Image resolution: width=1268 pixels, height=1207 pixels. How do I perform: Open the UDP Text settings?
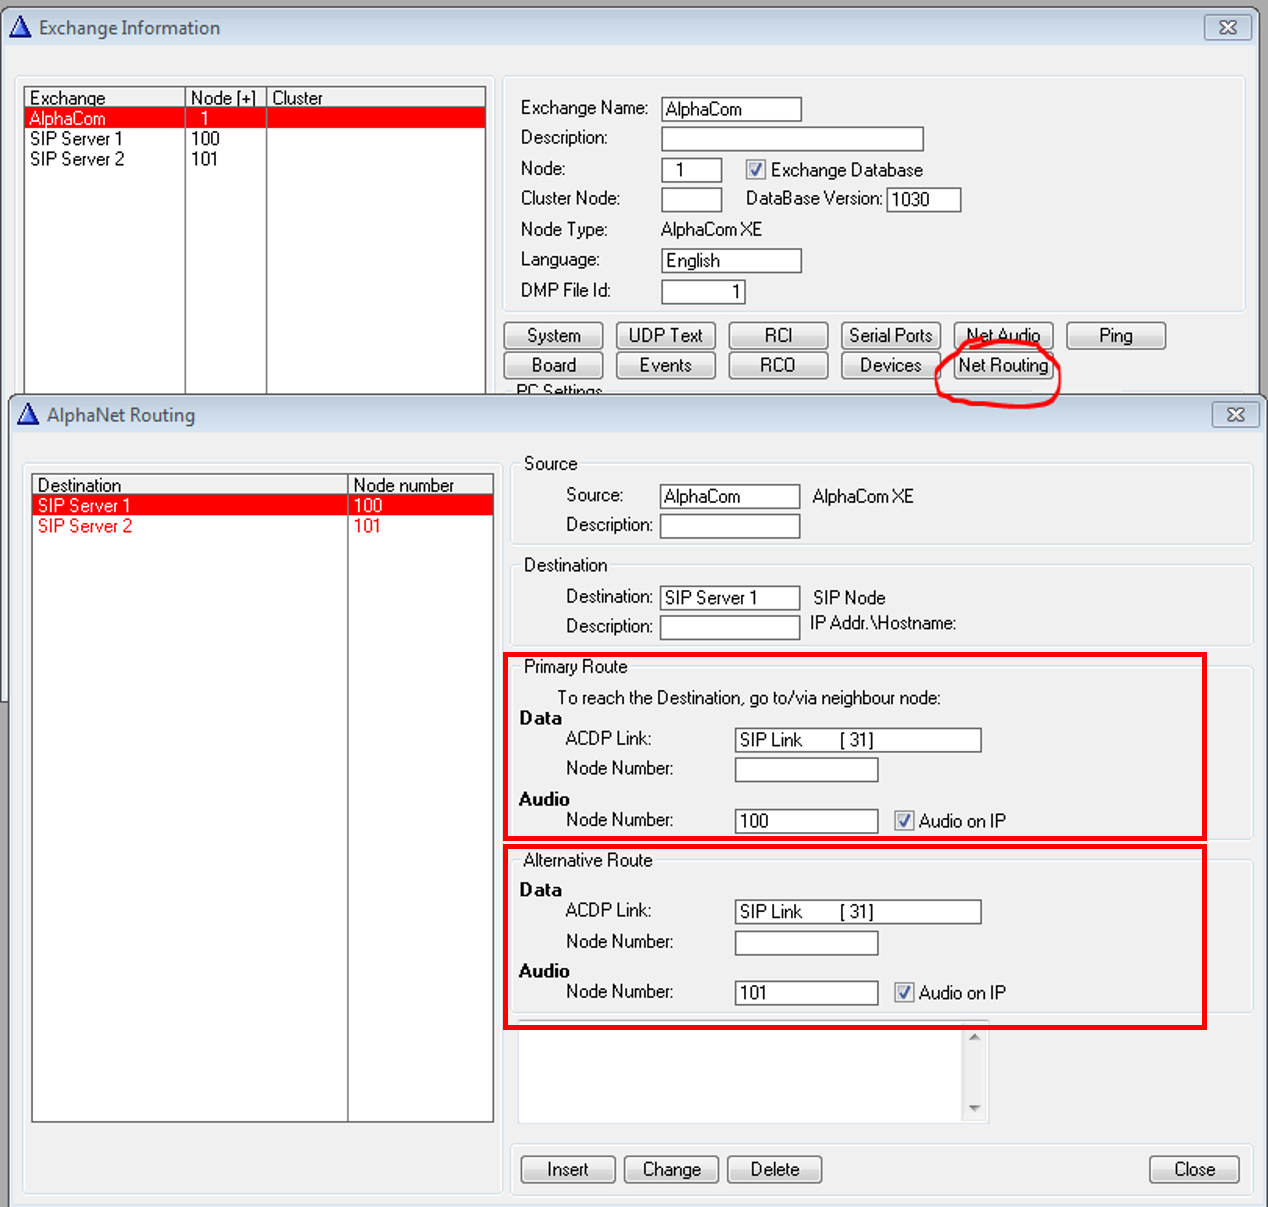pos(666,336)
